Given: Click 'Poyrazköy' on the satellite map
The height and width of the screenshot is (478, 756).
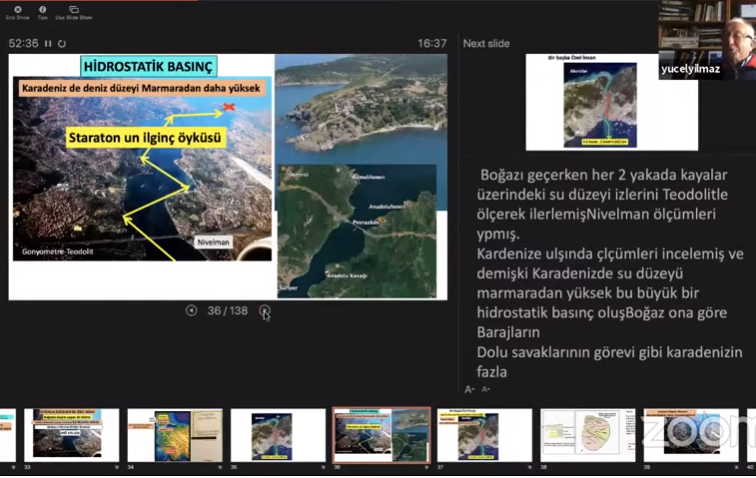Looking at the screenshot, I should (366, 222).
